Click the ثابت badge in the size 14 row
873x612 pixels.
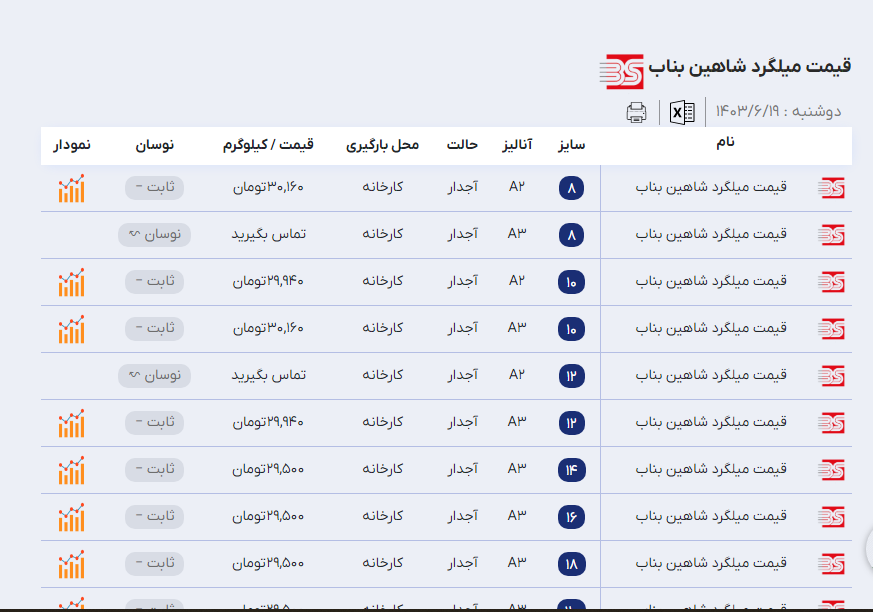click(154, 469)
